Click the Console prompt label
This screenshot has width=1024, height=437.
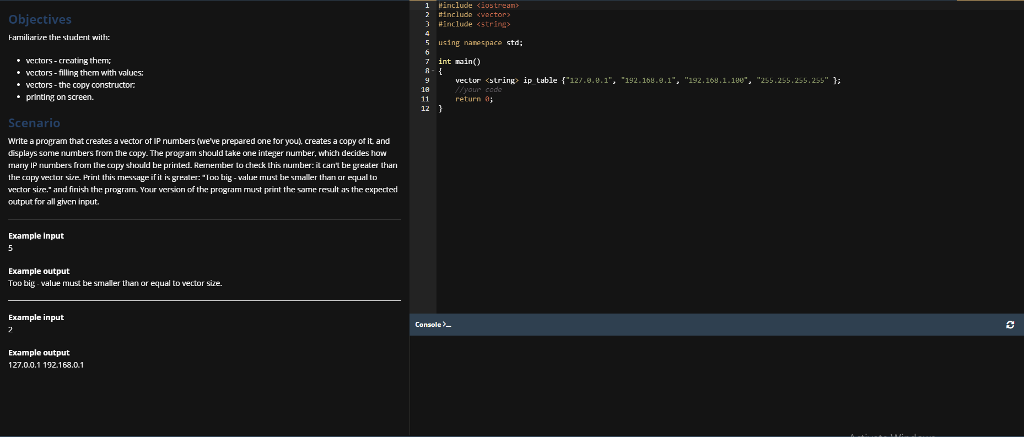432,325
